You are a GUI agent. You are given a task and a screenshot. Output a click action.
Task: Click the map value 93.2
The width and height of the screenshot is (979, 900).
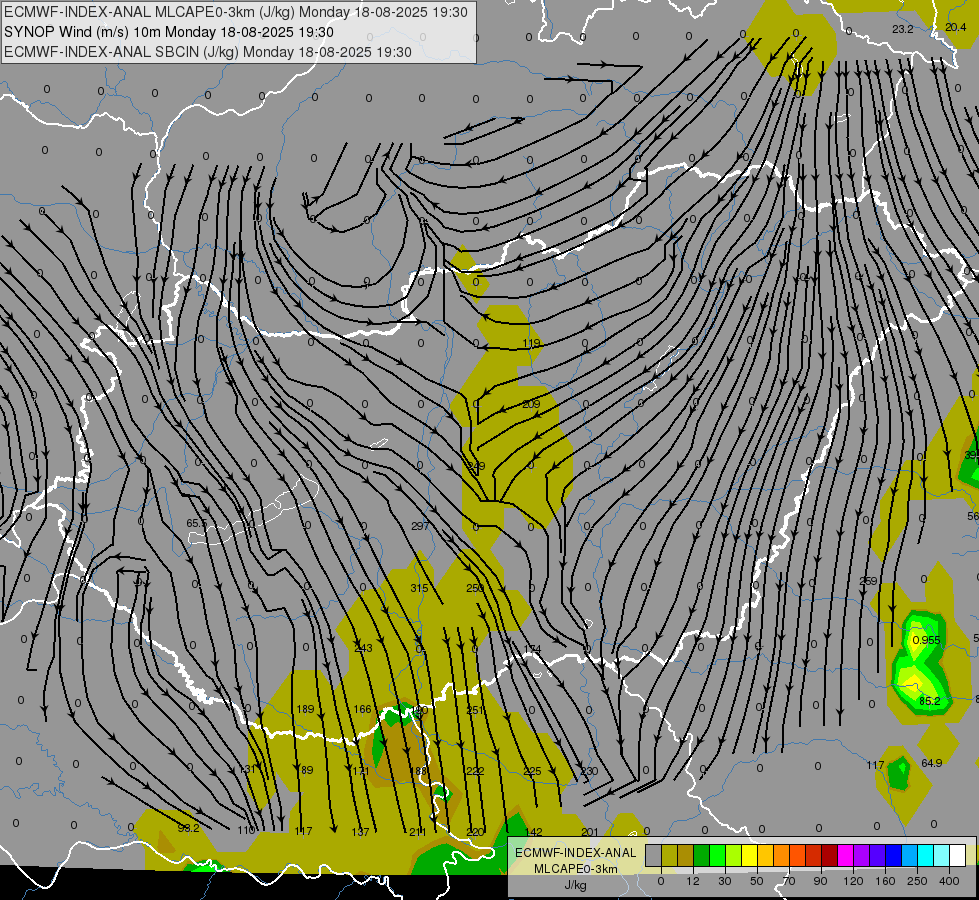[x=189, y=828]
